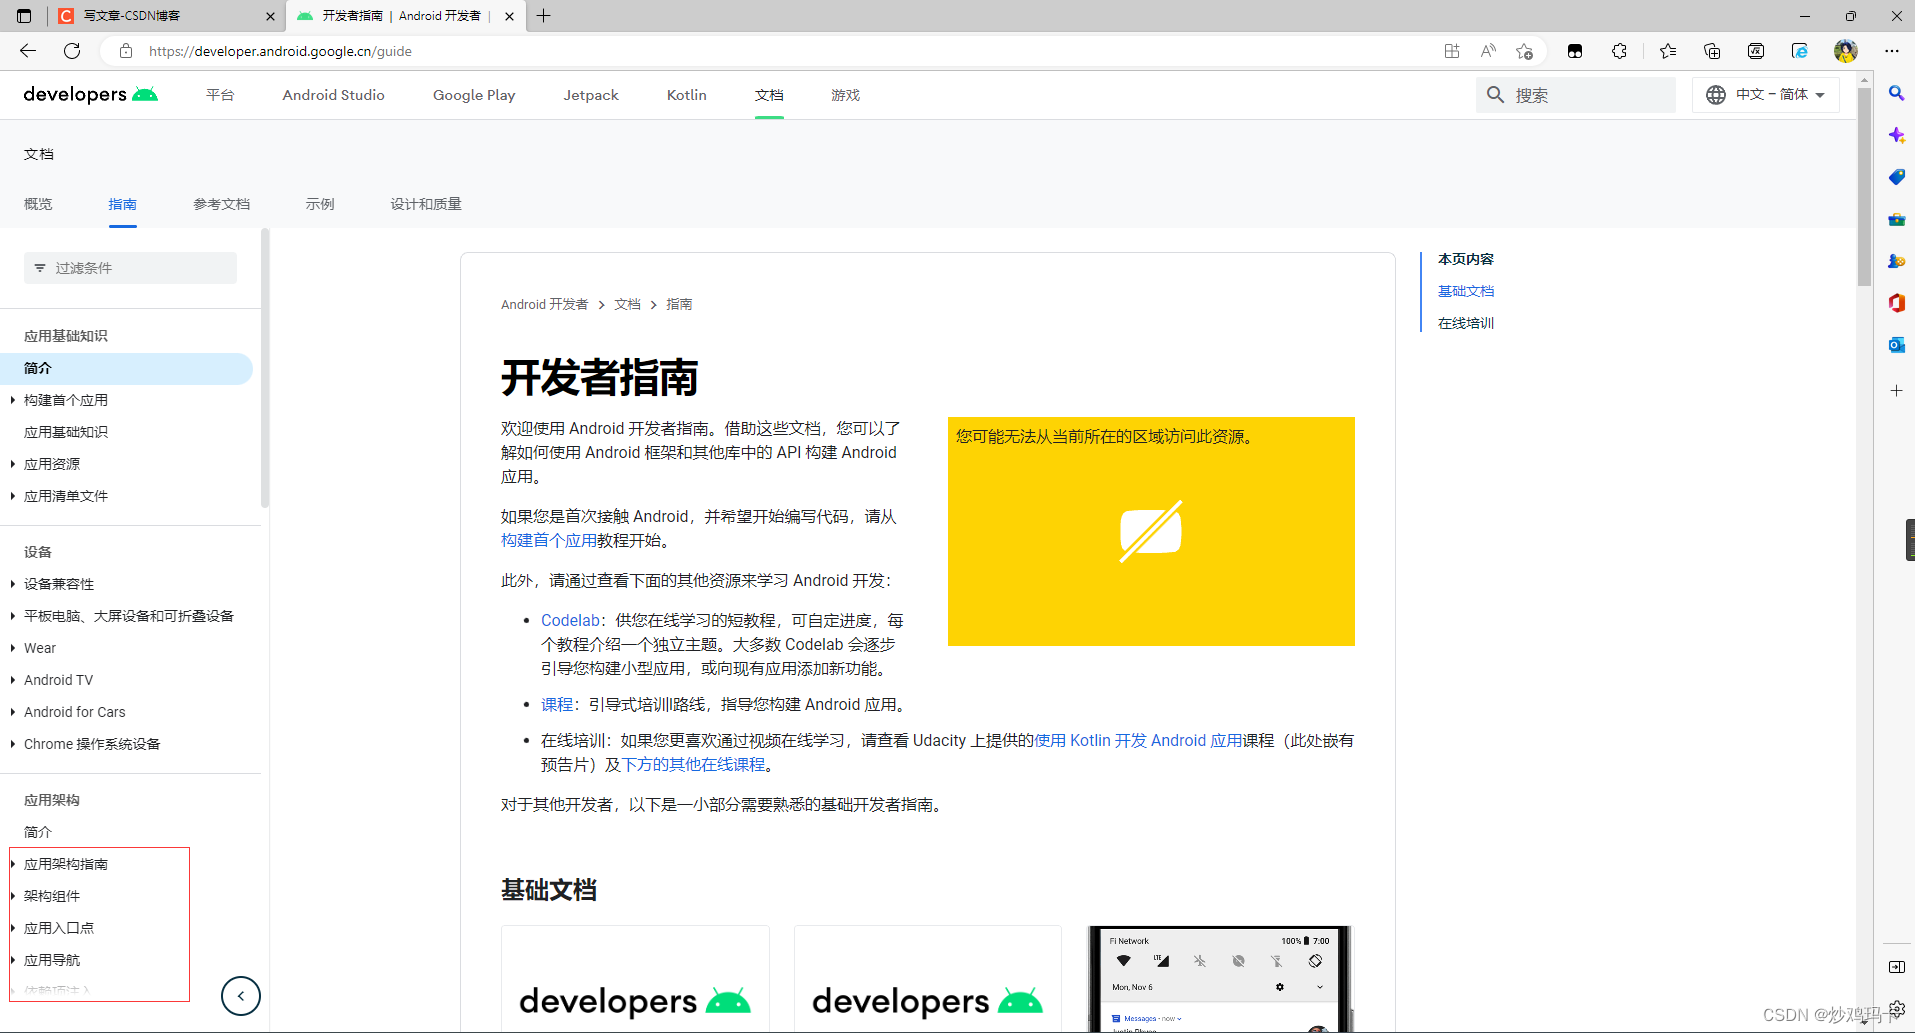This screenshot has height=1033, width=1915.
Task: Expand the Android TV section
Action: (12, 680)
